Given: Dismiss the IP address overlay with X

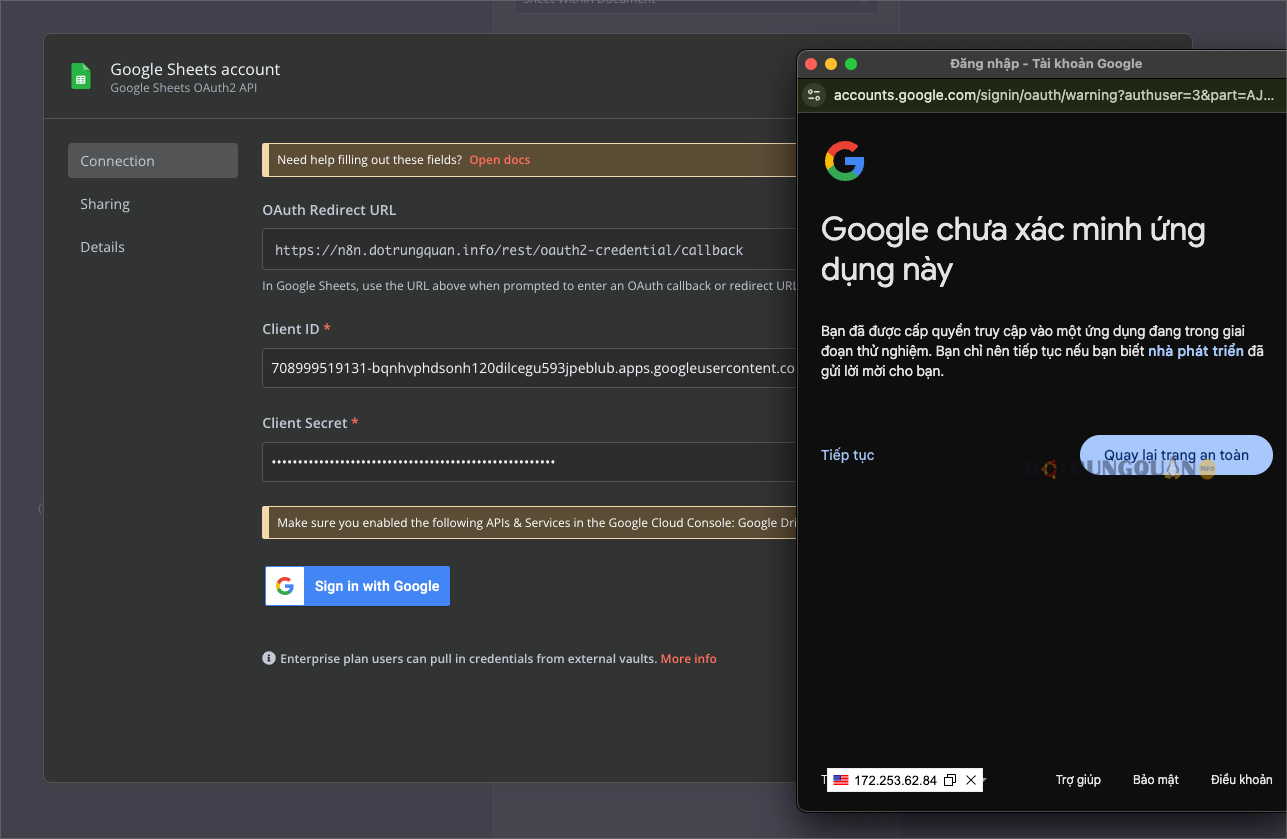Looking at the screenshot, I should coord(971,780).
